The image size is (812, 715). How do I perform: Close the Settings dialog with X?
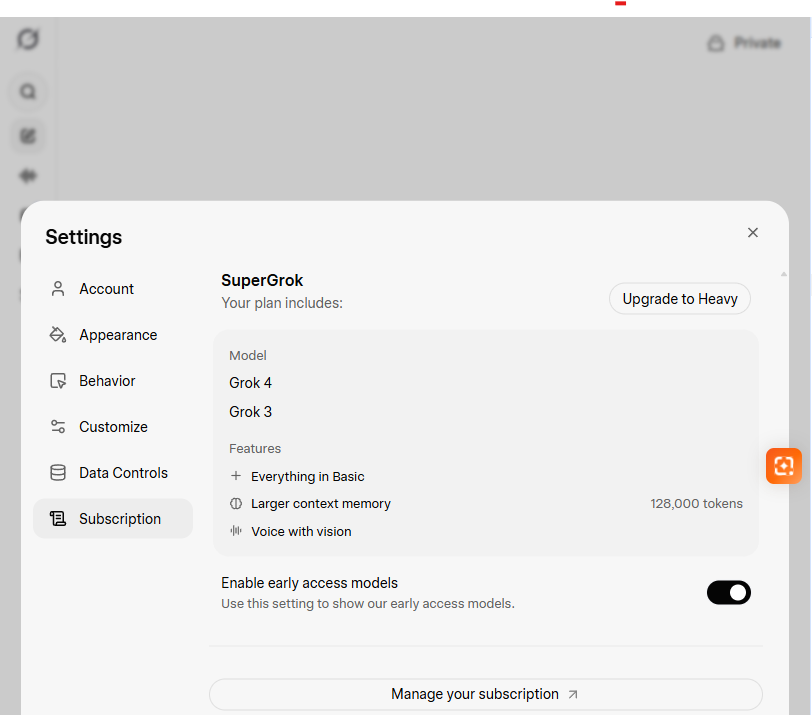point(753,233)
